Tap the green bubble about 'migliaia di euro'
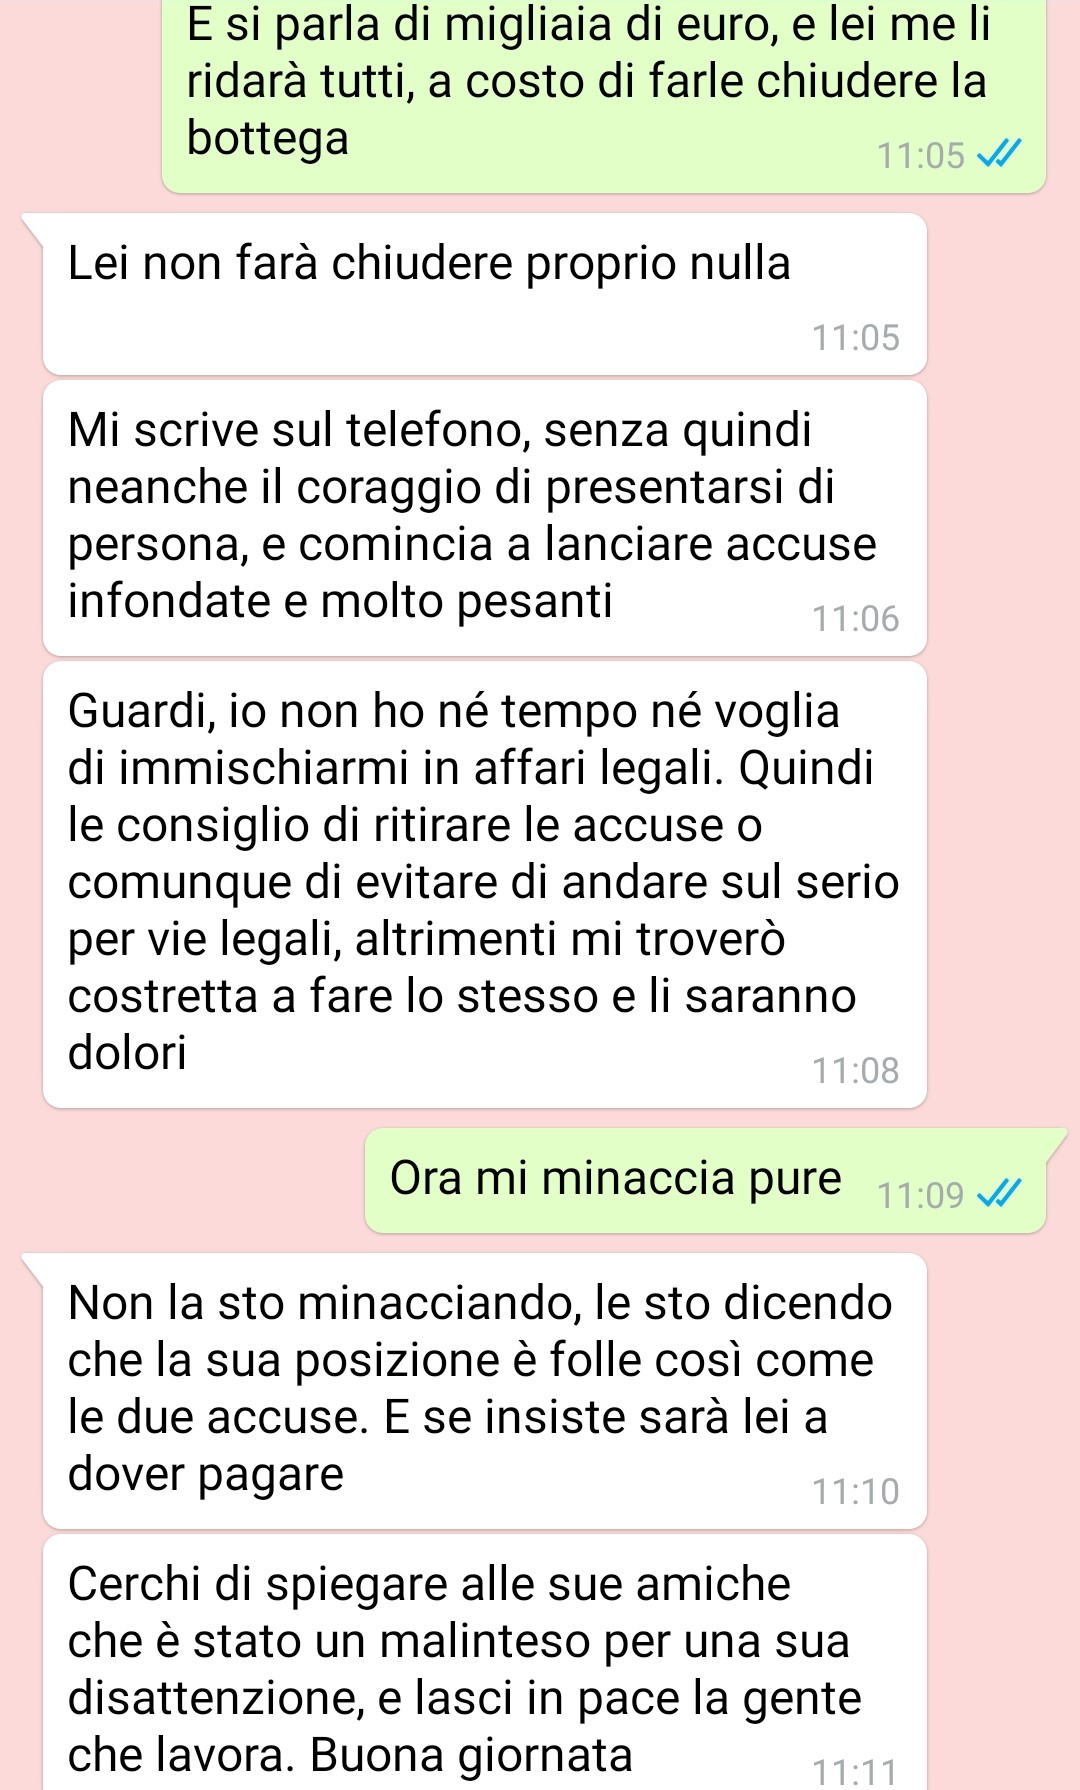Image resolution: width=1080 pixels, height=1790 pixels. pos(604,95)
